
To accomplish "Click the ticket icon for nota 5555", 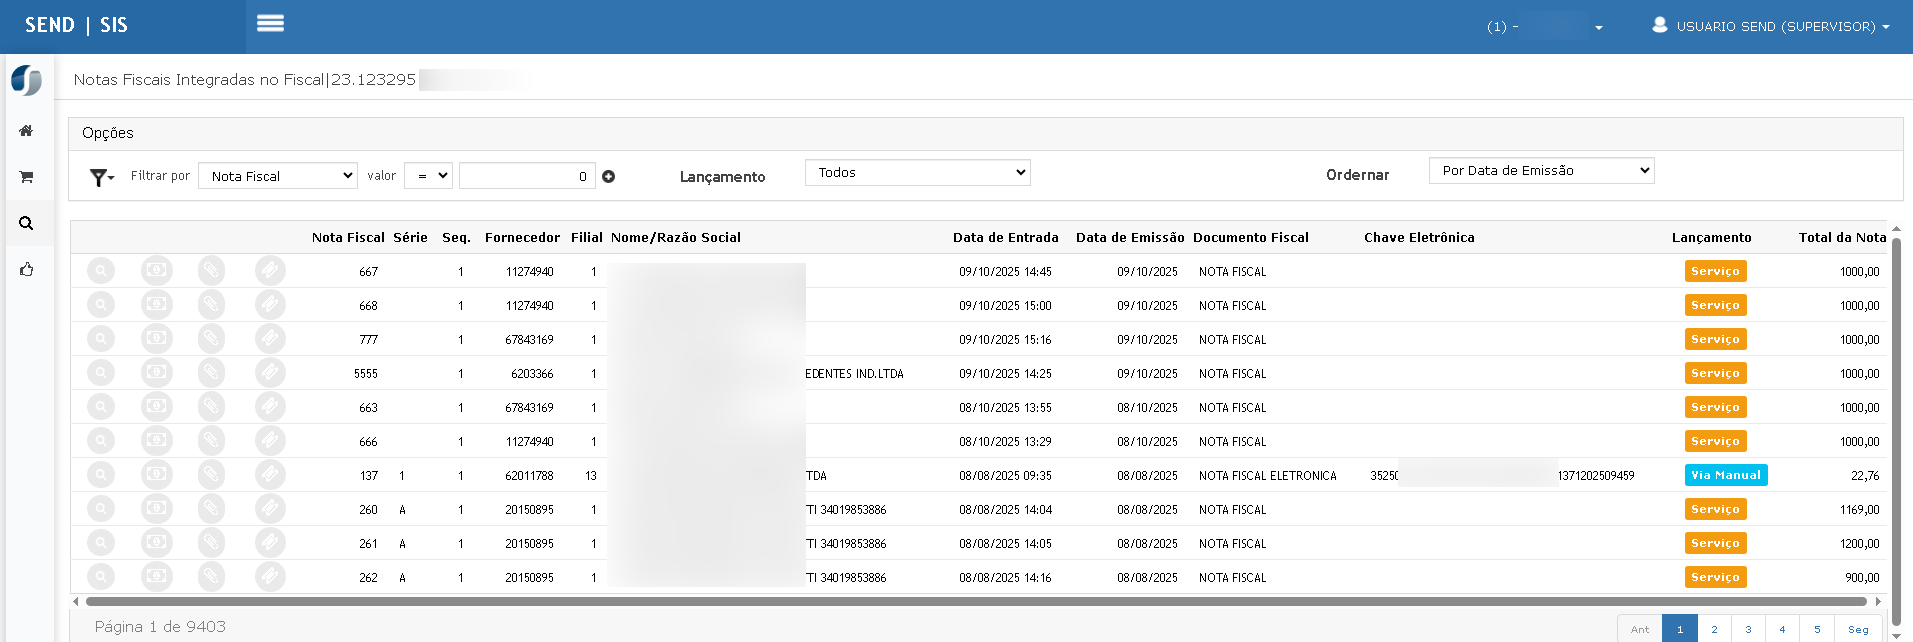I will click(x=269, y=373).
